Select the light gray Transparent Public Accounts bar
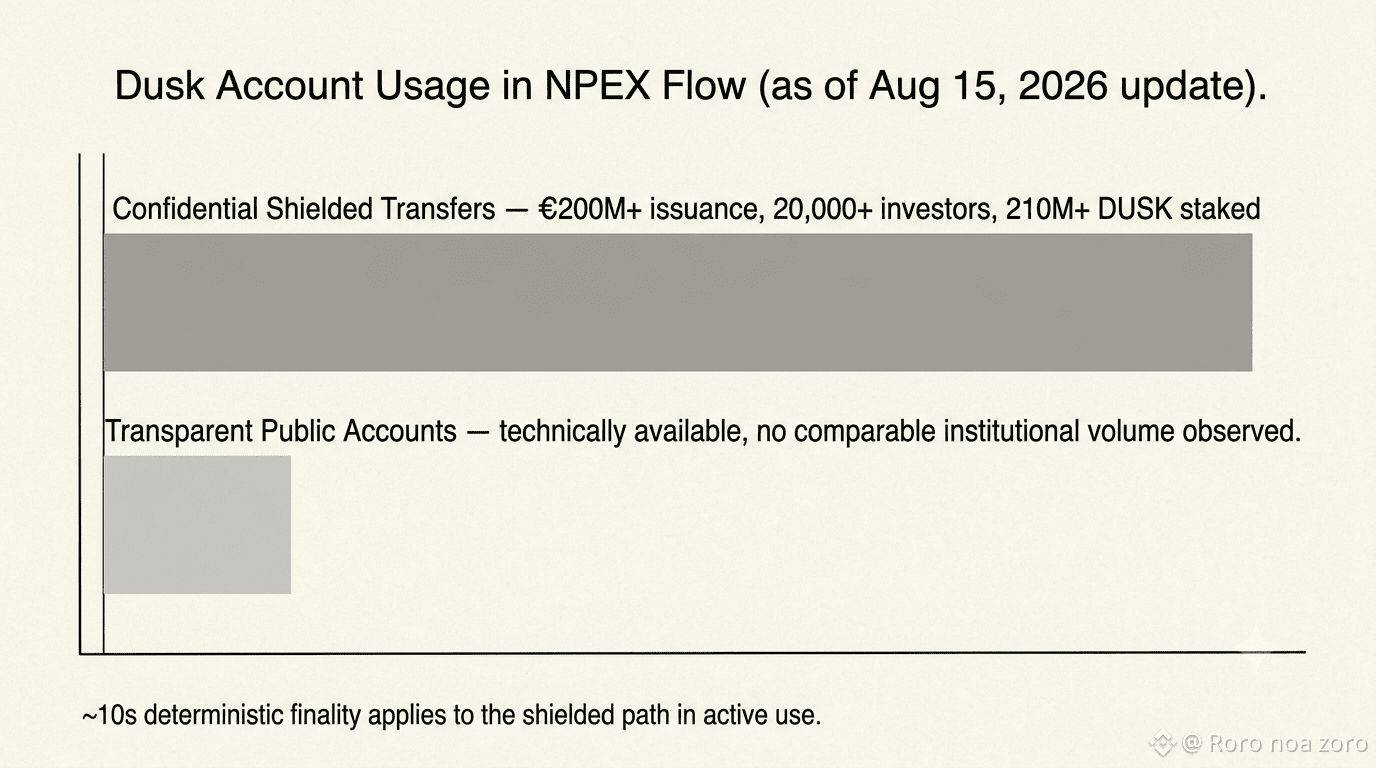 (197, 525)
